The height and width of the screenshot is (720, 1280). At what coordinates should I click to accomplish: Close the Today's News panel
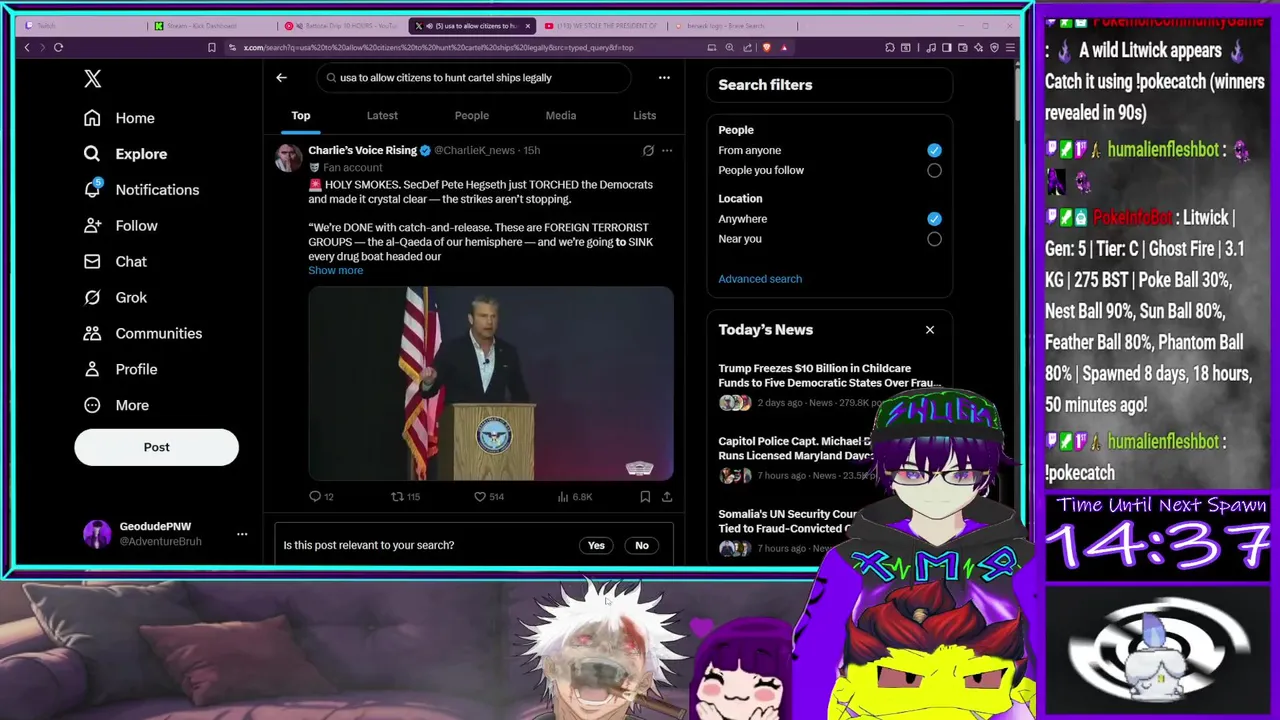pyautogui.click(x=930, y=330)
